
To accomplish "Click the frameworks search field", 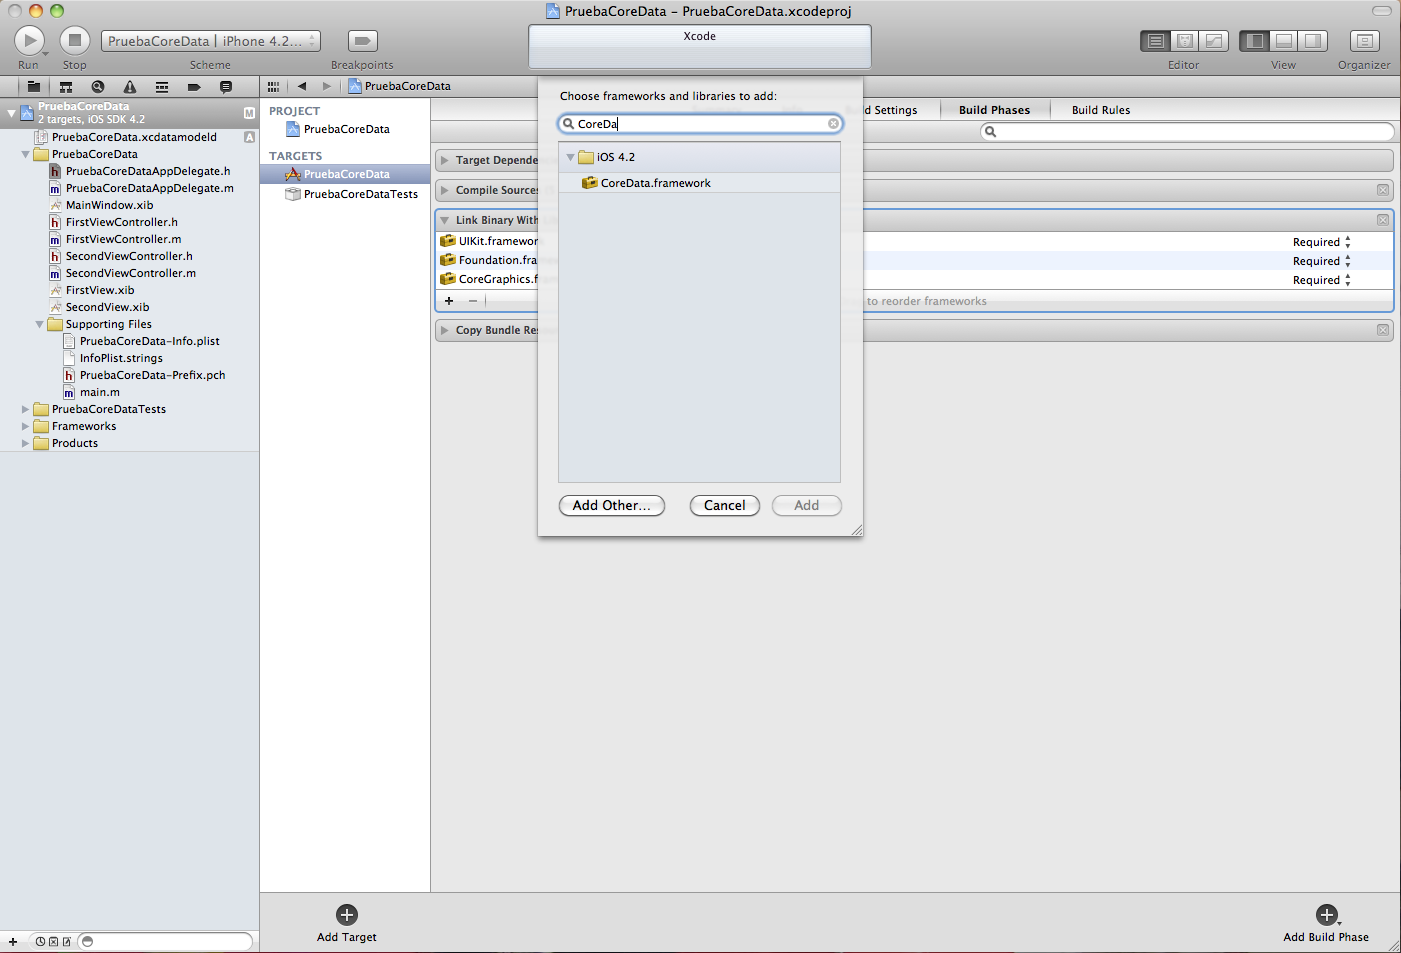I will point(700,124).
